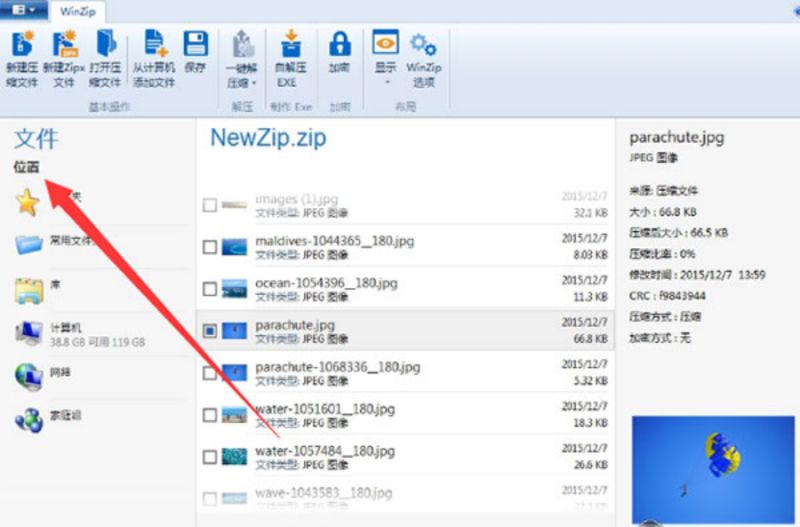Click the Encrypt (加密) padlock icon

click(340, 44)
